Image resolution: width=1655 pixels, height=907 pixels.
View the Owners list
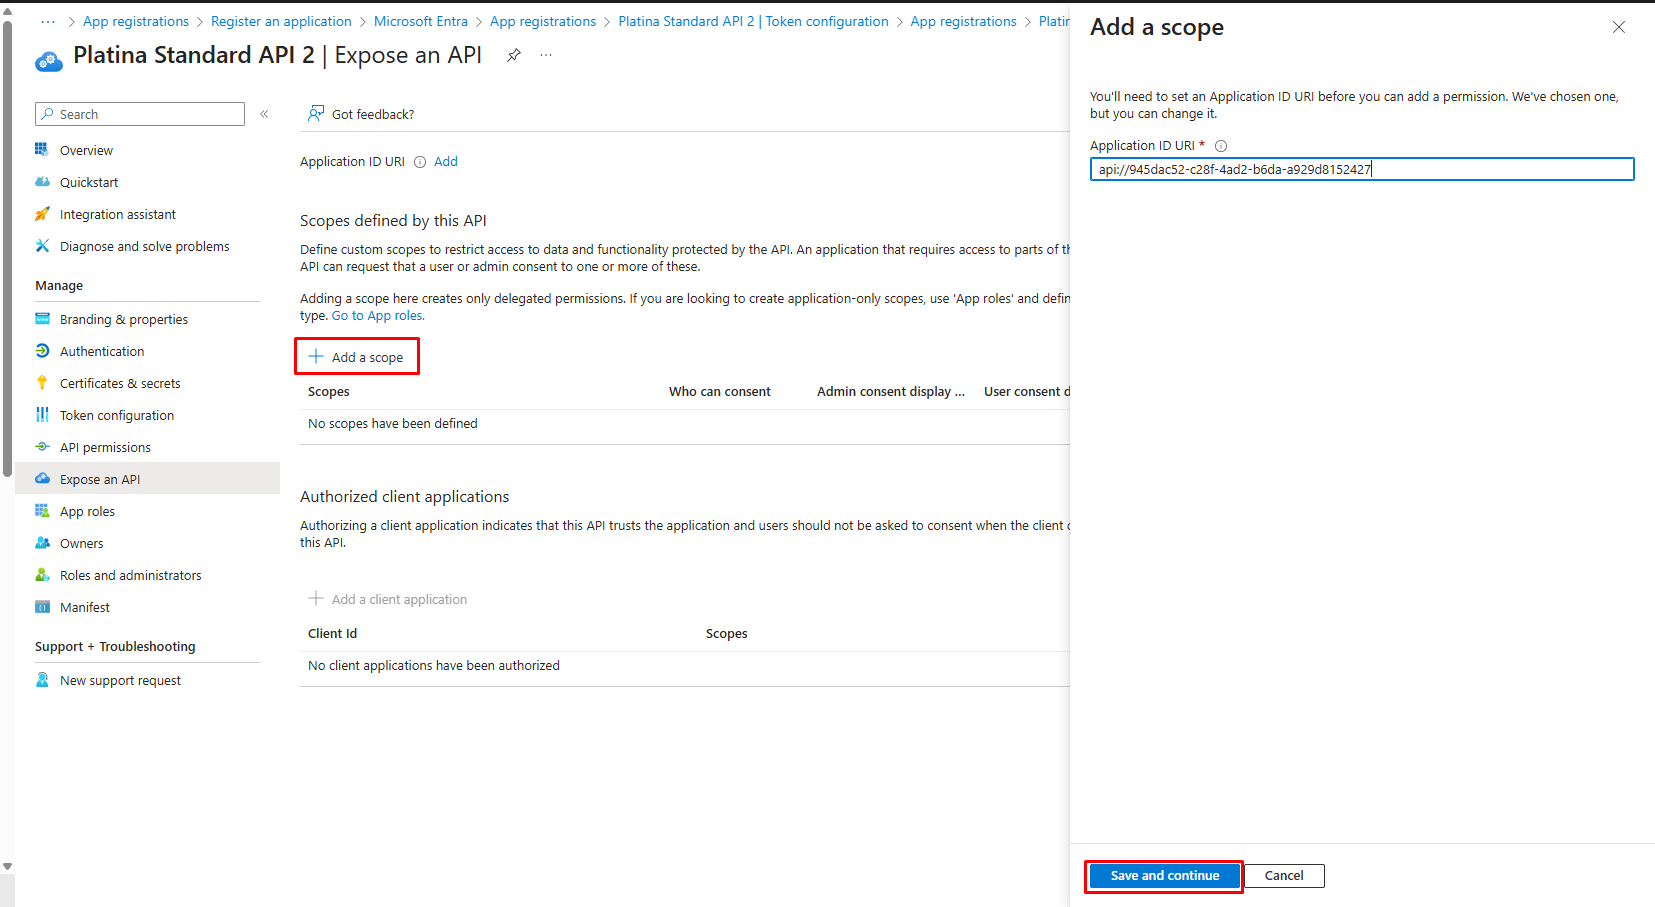81,543
